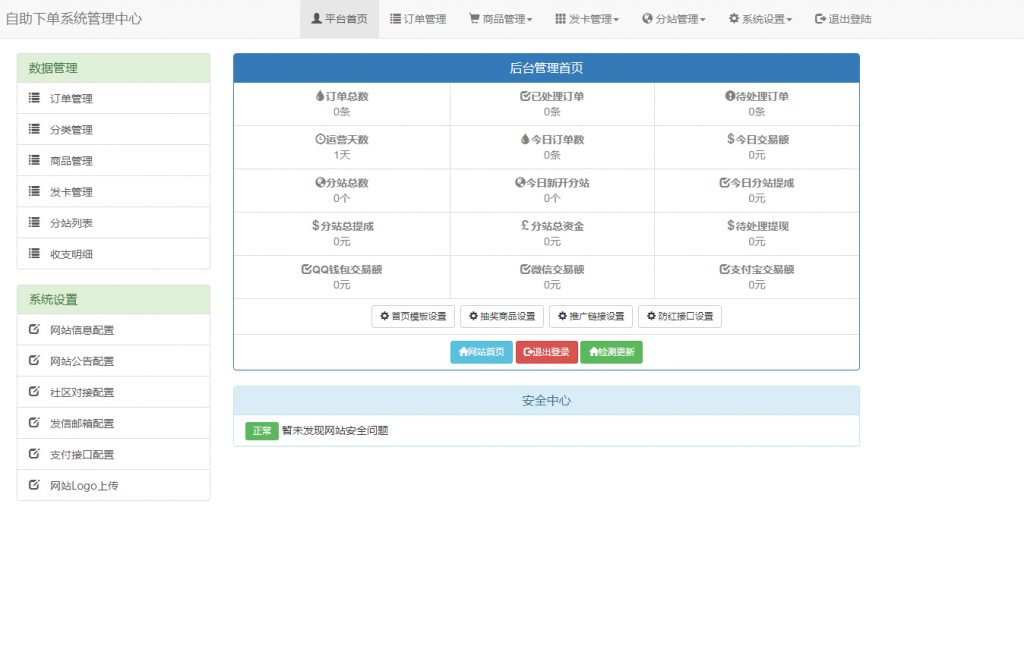
Task: Click the 自助下单系统管理中心 brand title
Action: point(74,19)
